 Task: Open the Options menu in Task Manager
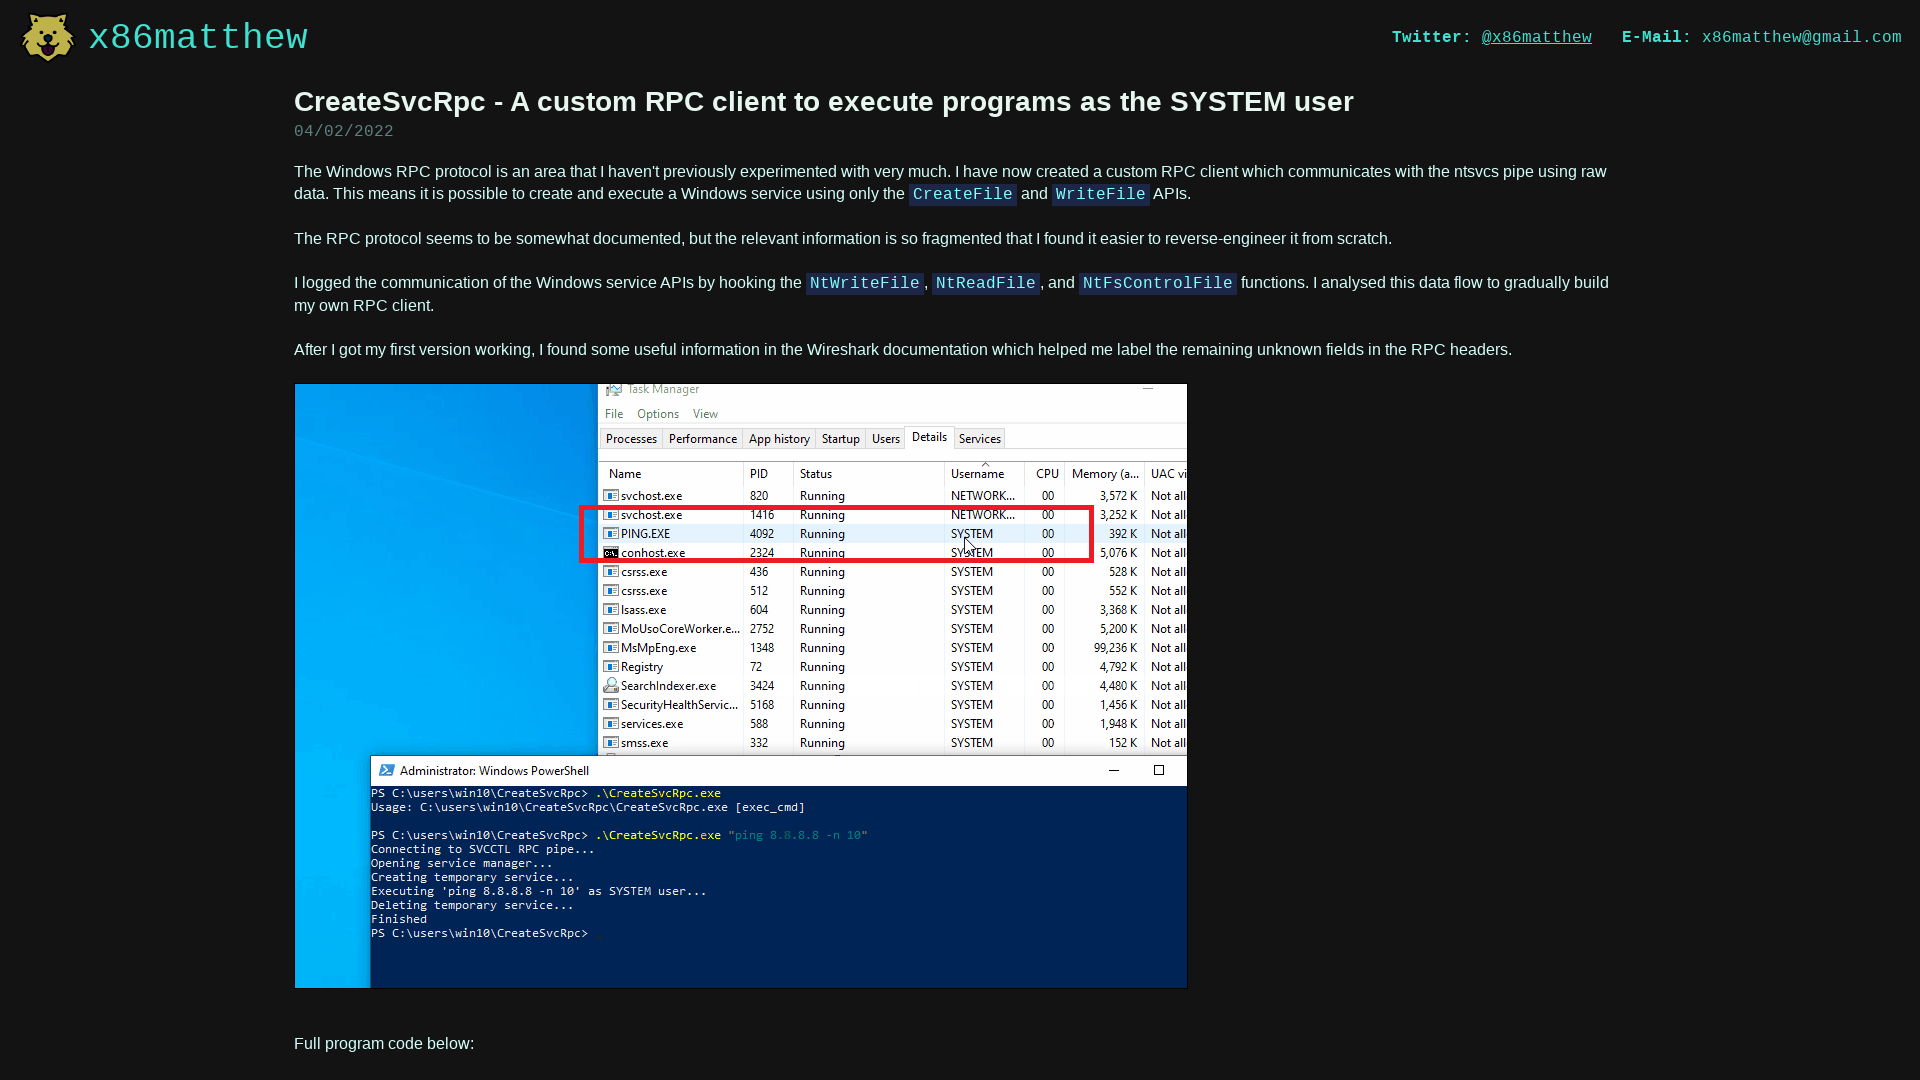click(658, 414)
